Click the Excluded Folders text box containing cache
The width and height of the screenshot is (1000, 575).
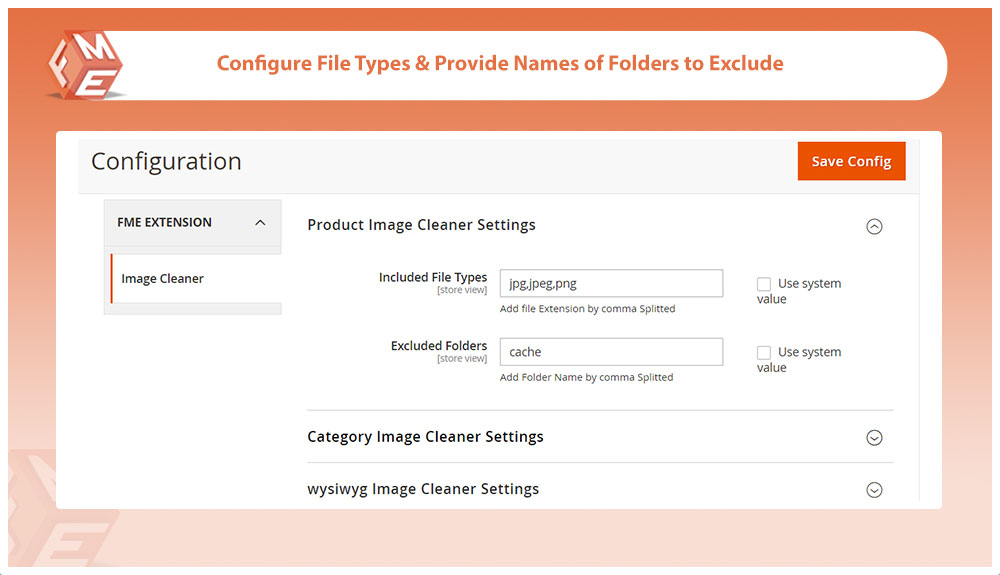coord(611,352)
